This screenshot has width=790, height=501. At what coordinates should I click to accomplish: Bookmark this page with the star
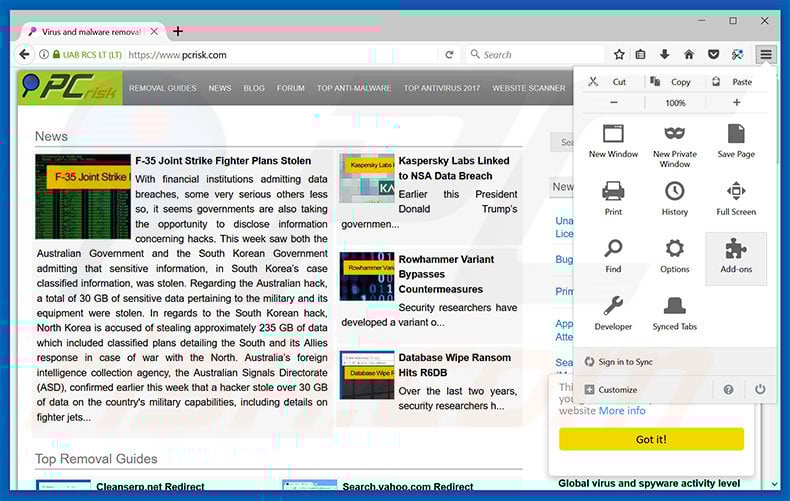point(619,54)
